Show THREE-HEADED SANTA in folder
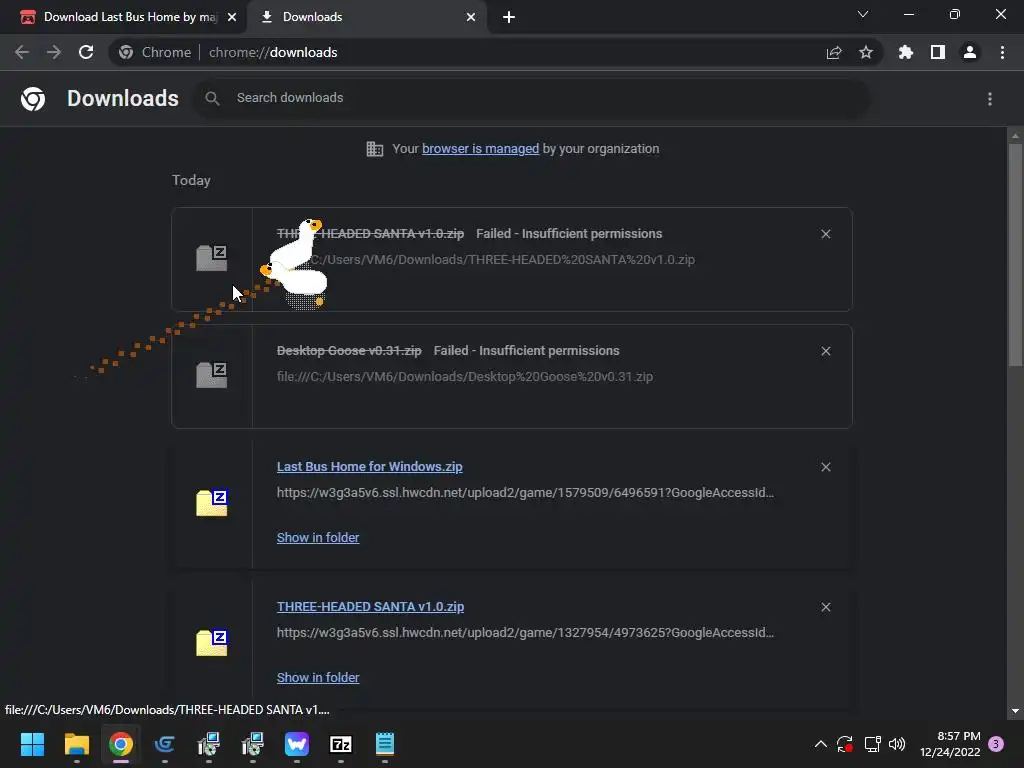Viewport: 1024px width, 768px height. (x=318, y=678)
